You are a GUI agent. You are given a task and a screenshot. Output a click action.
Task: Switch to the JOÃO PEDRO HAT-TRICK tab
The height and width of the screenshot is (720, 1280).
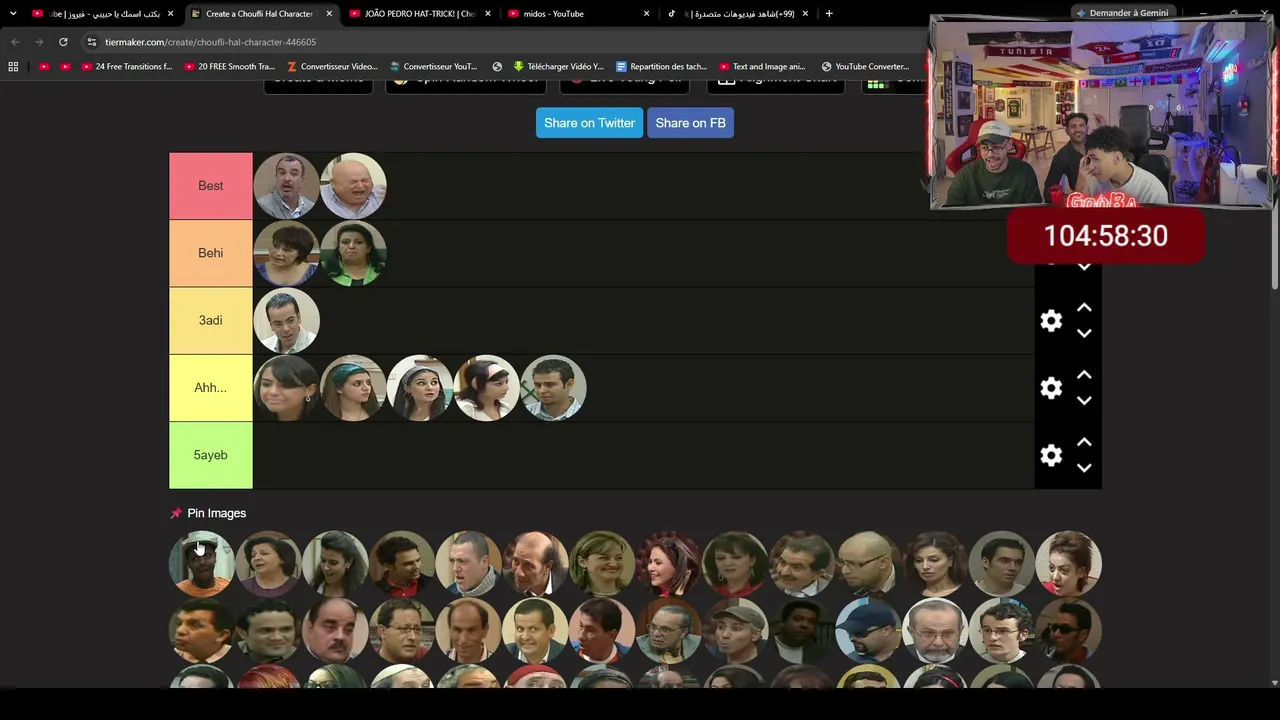coord(419,14)
